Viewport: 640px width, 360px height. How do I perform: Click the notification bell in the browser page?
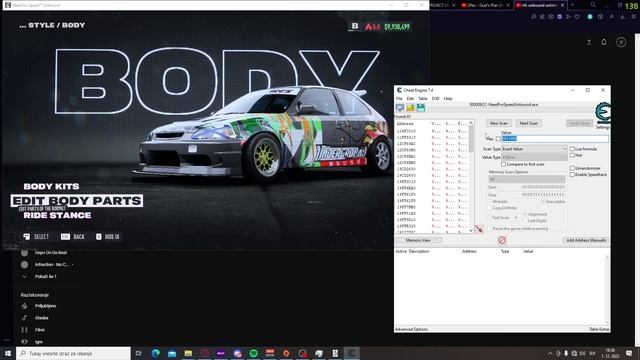(x=604, y=42)
